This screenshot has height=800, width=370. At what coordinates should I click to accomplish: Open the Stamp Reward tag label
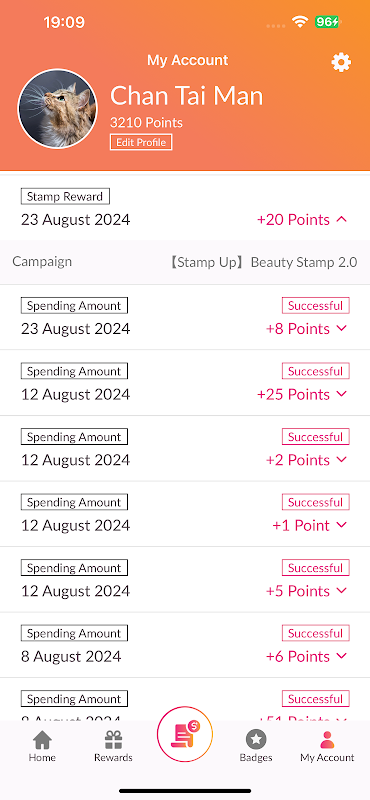click(x=65, y=196)
